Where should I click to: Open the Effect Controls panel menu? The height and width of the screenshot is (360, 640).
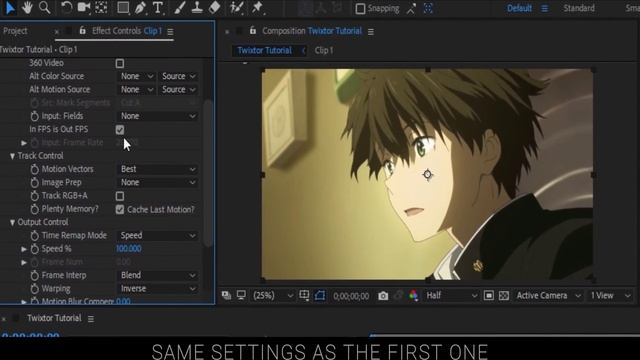click(170, 31)
